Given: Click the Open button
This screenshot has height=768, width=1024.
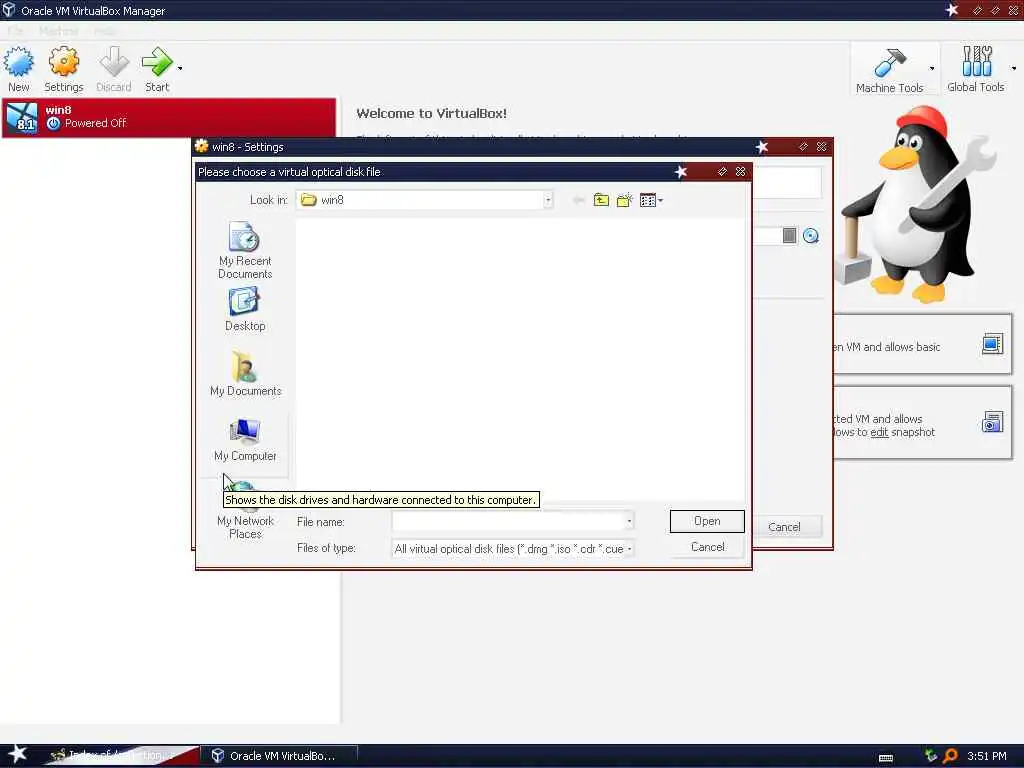Looking at the screenshot, I should (707, 521).
